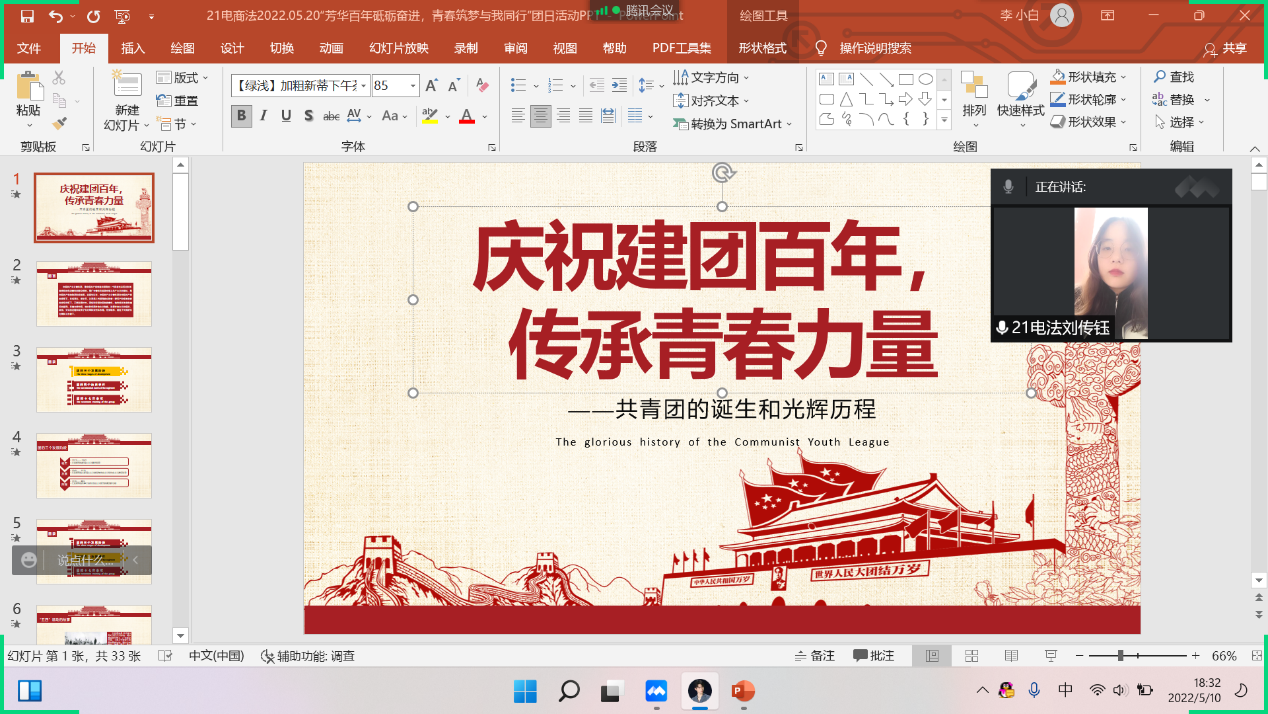Click the 备注 notes button in status bar
Screen dimensions: 1268x714
[x=815, y=656]
